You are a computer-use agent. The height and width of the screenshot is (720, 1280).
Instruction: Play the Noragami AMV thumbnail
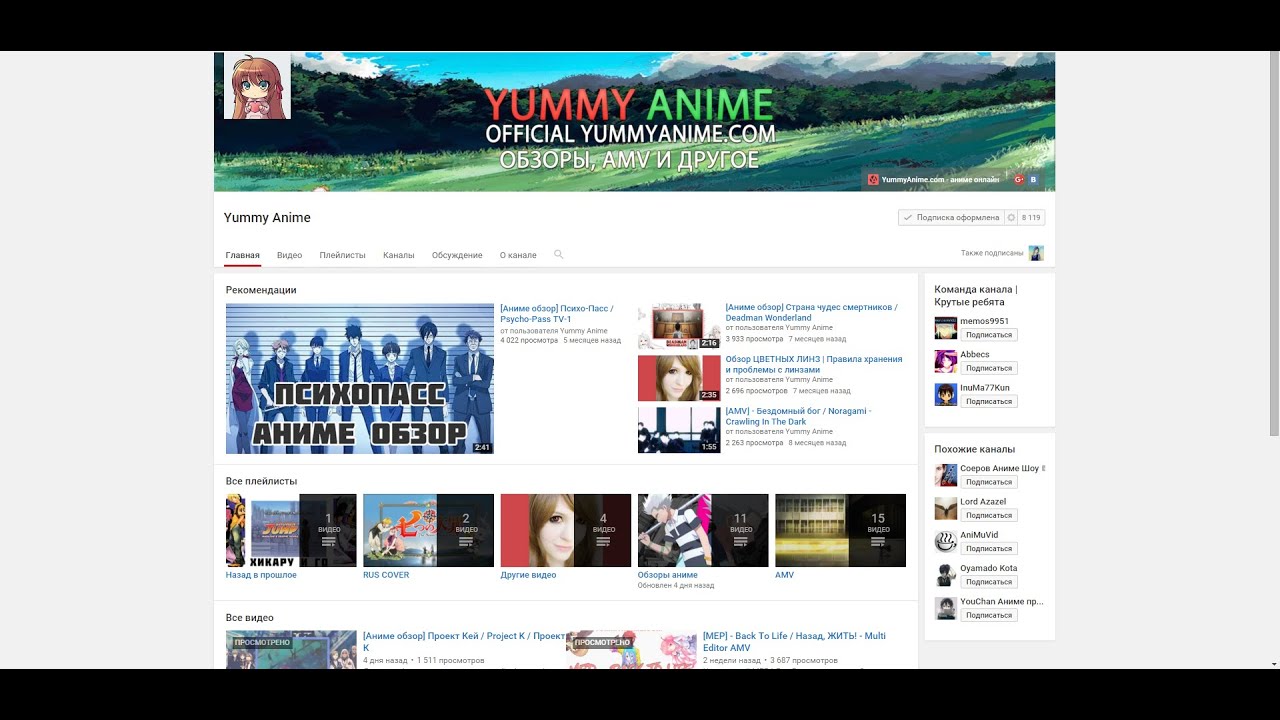(x=679, y=430)
